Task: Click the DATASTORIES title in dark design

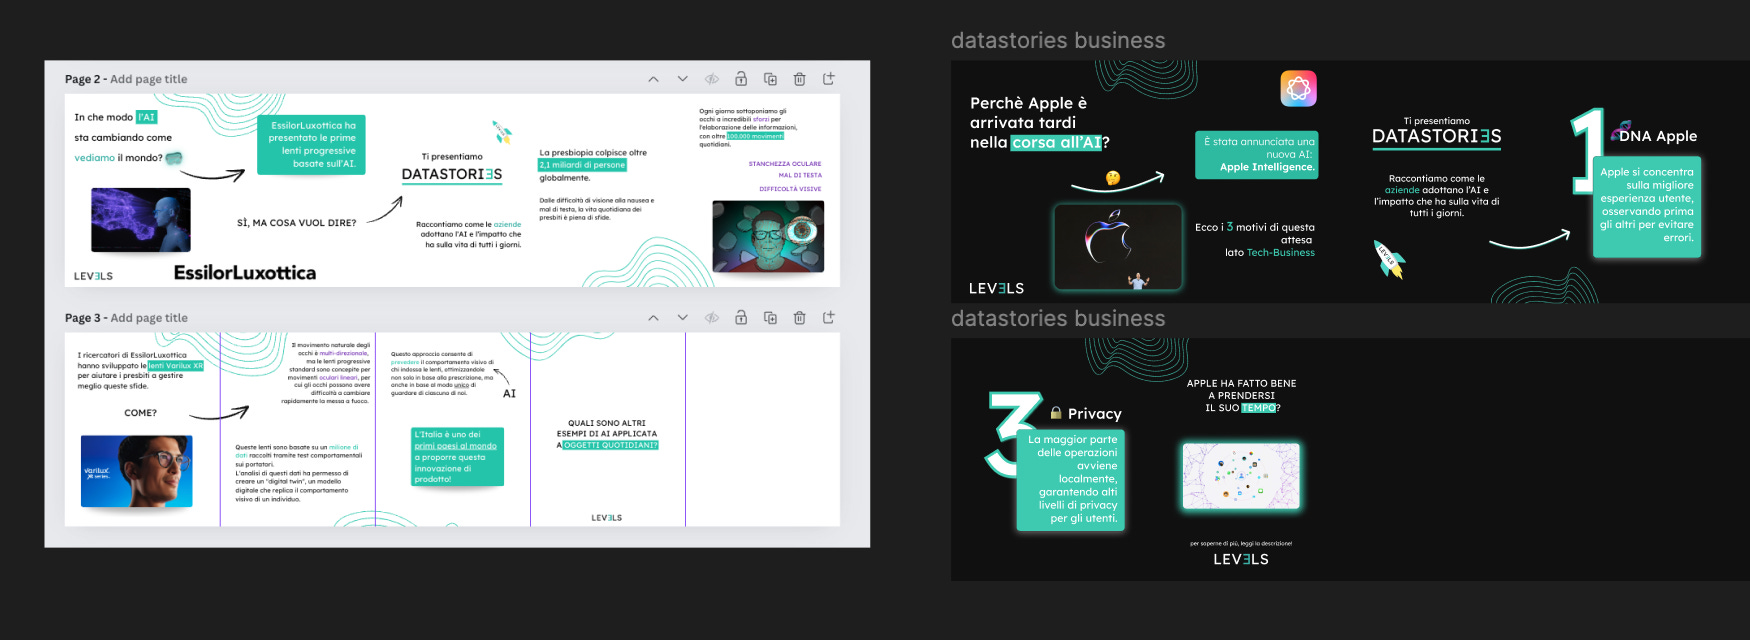Action: point(1437,137)
